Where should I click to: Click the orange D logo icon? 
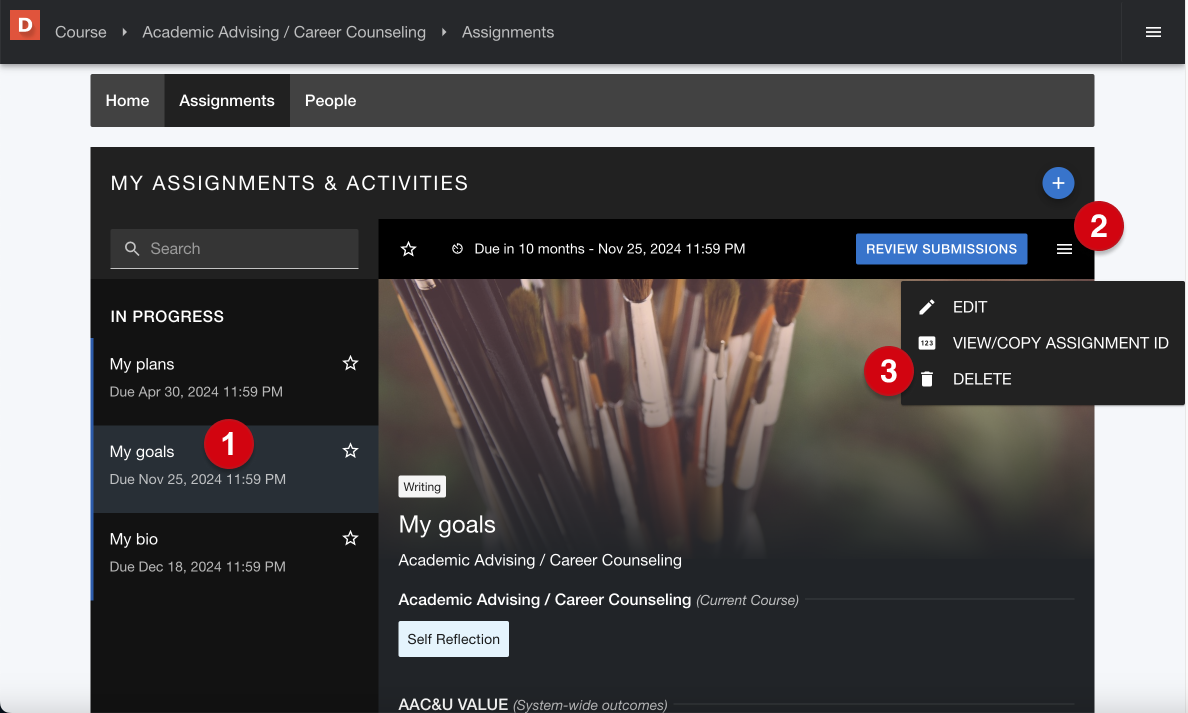tap(25, 25)
